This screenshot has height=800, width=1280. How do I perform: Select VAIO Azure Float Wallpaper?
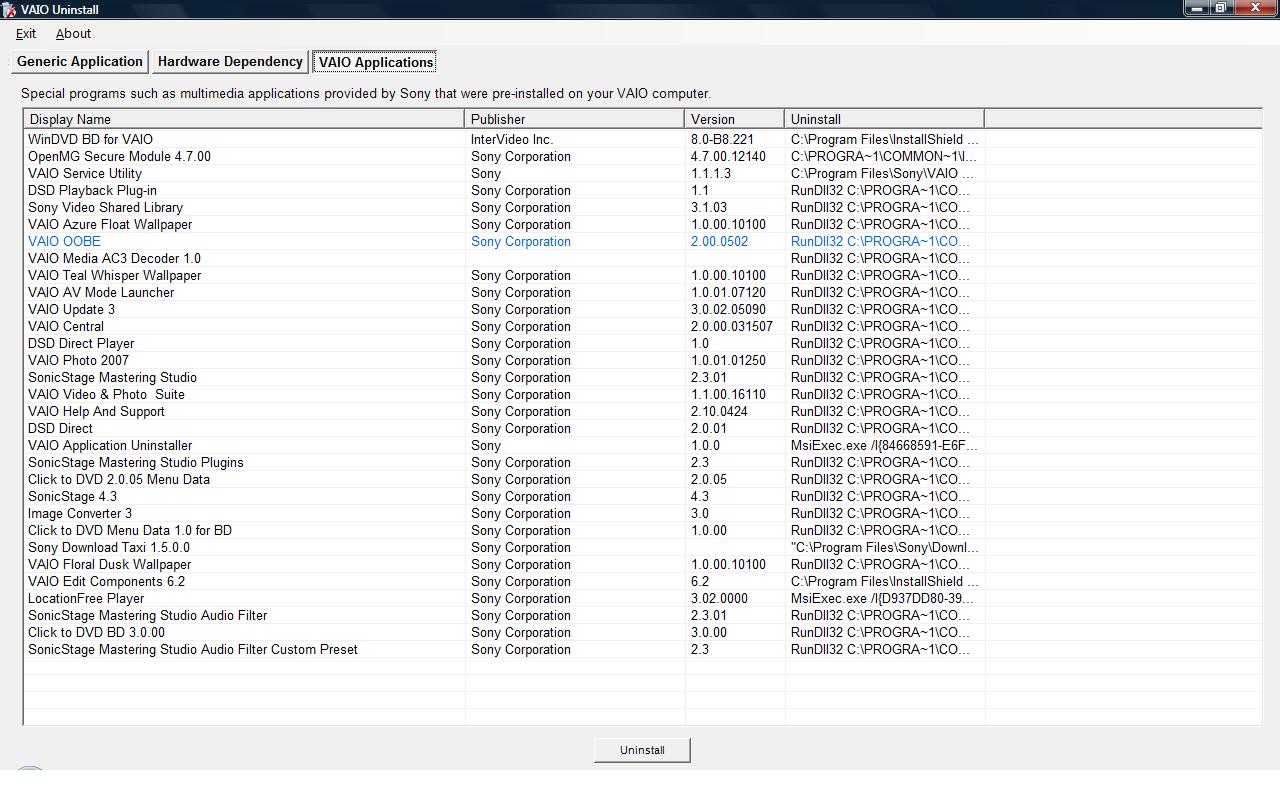[110, 224]
